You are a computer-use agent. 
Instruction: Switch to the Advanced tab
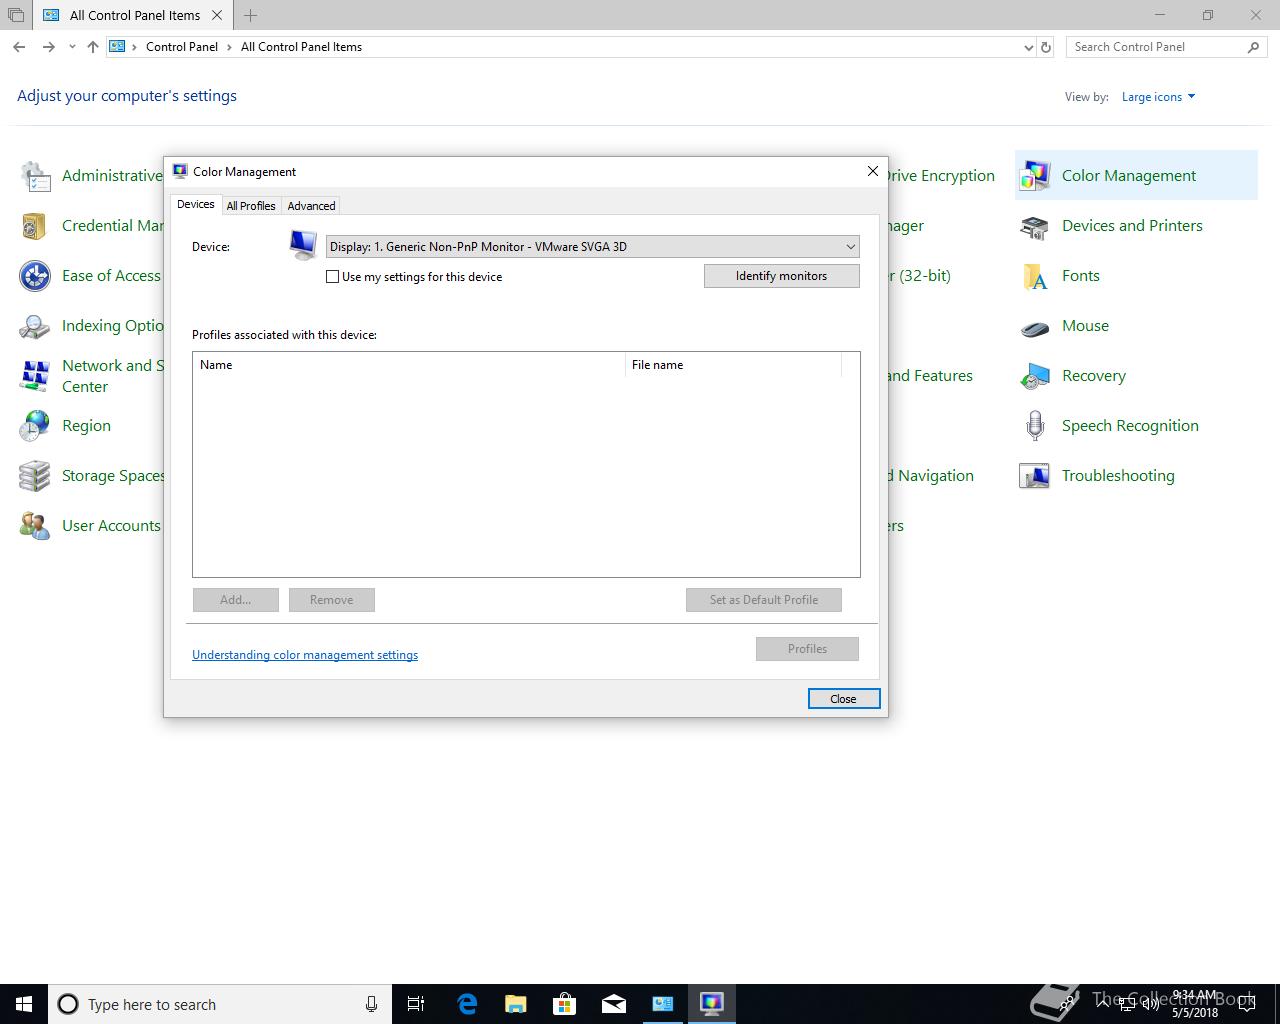click(x=311, y=206)
